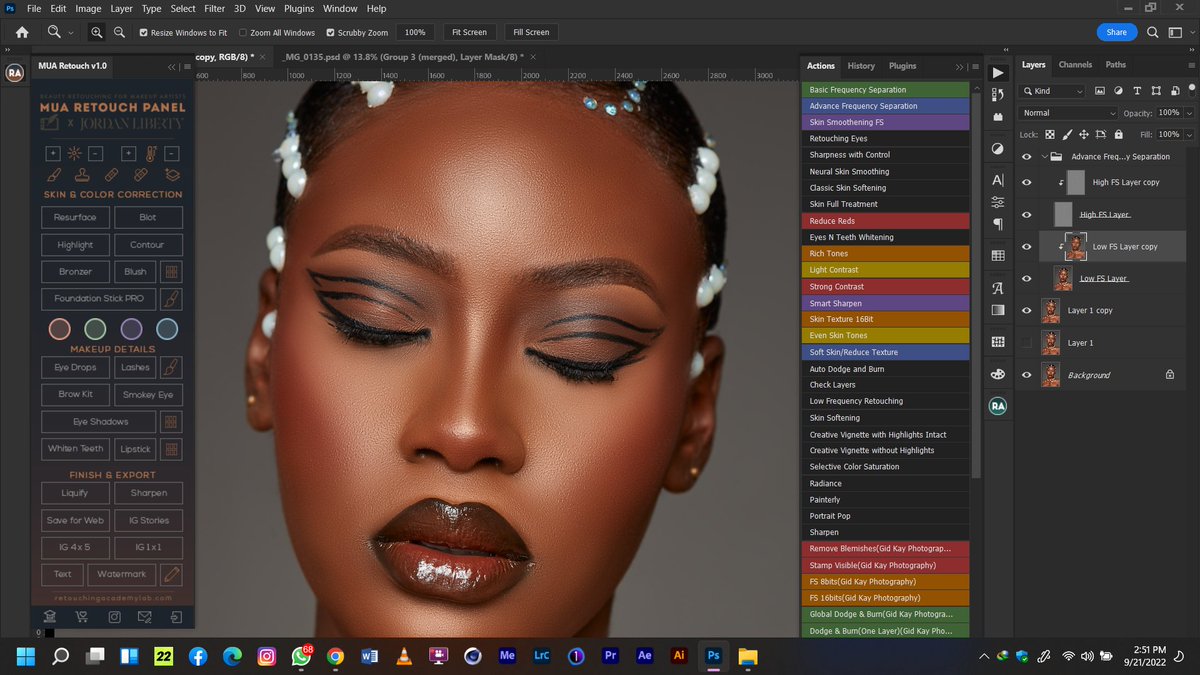
Task: Open the Gradients panel icon
Action: [997, 310]
